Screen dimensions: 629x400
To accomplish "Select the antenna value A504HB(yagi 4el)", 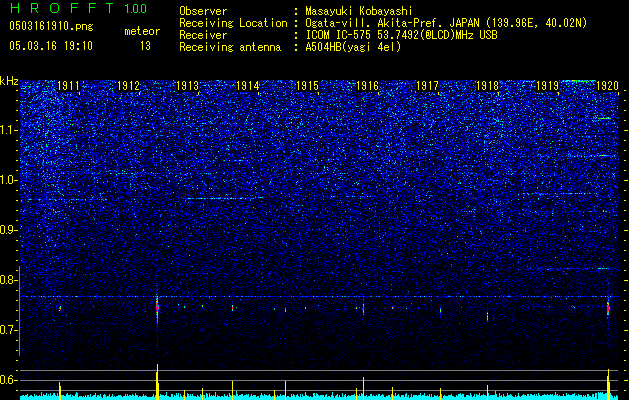I will coord(353,47).
